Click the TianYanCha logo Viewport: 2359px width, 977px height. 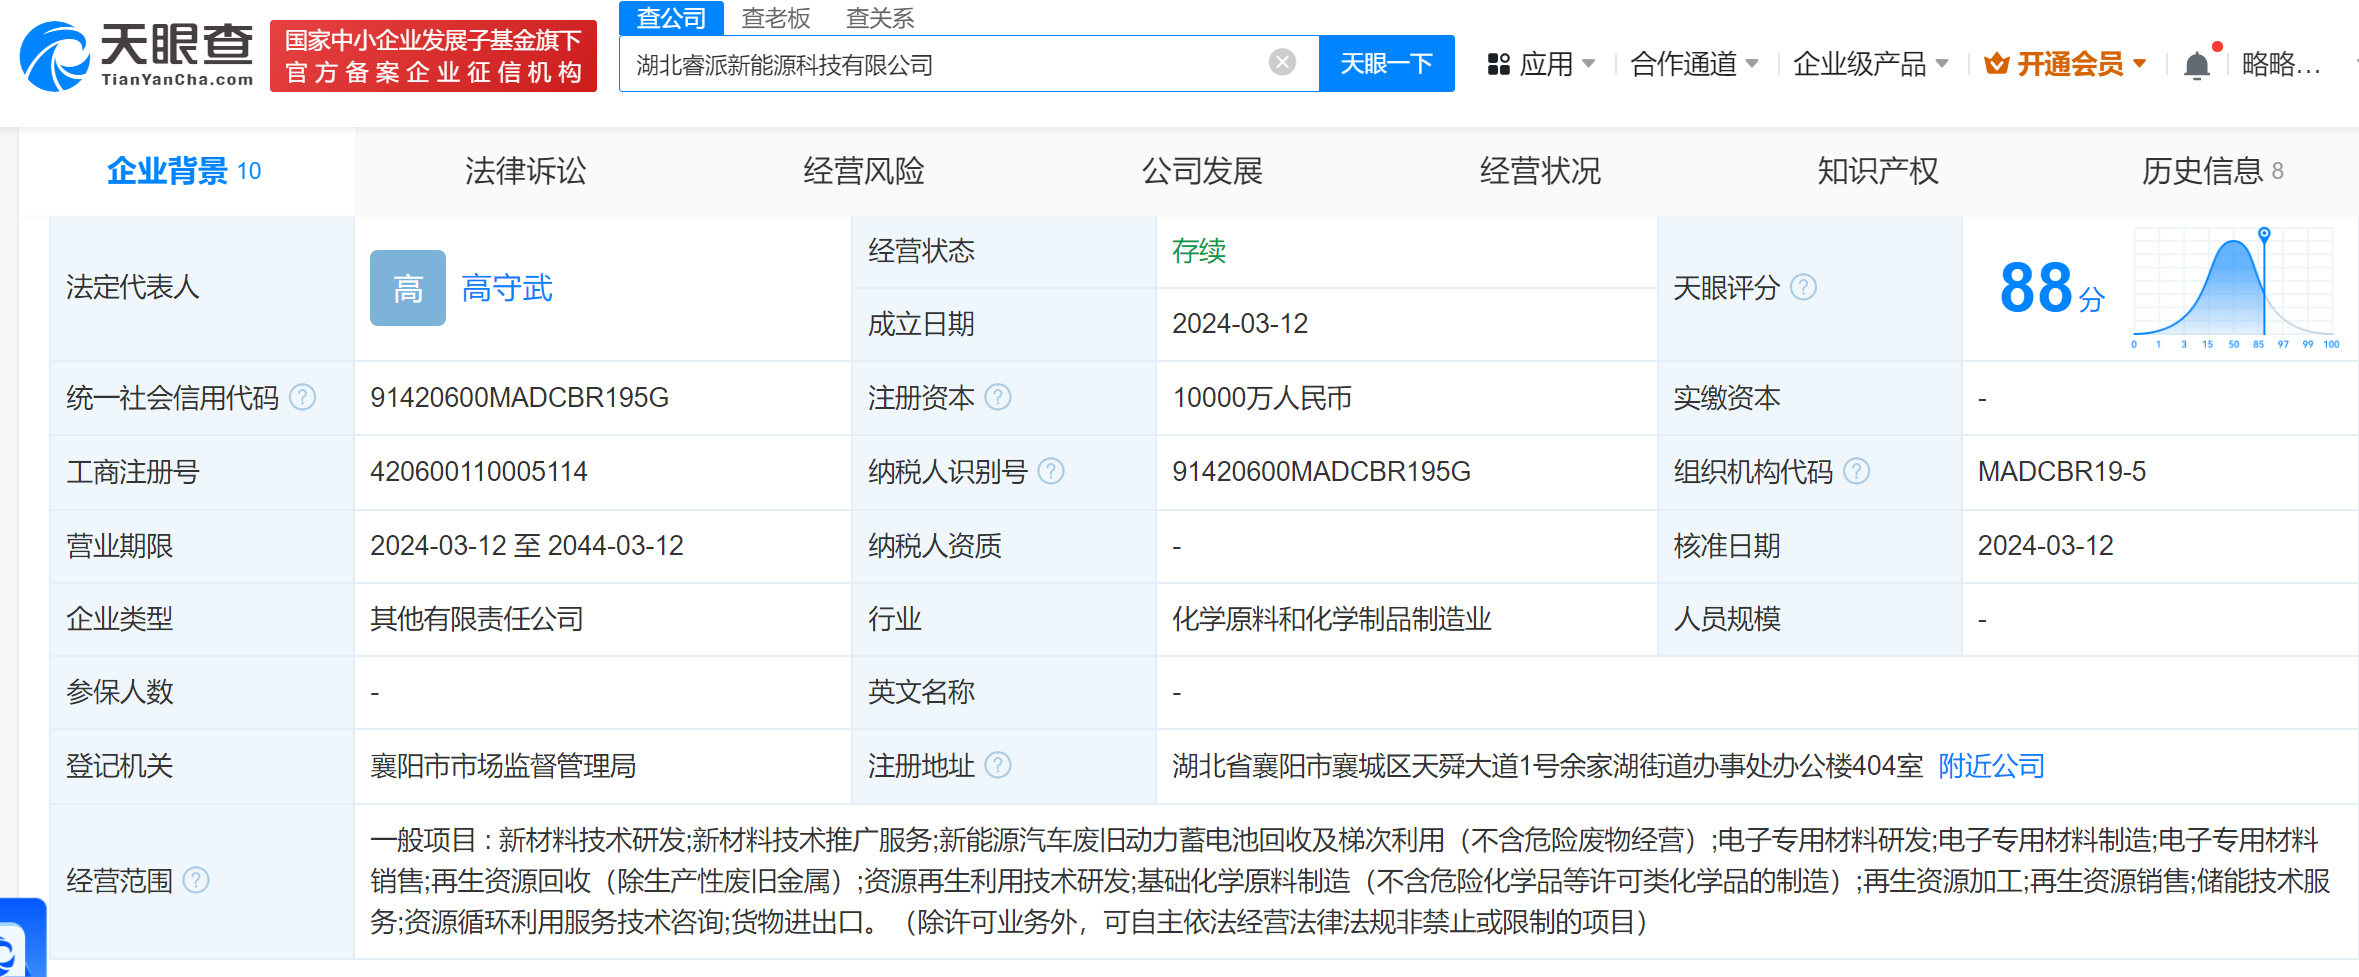136,56
